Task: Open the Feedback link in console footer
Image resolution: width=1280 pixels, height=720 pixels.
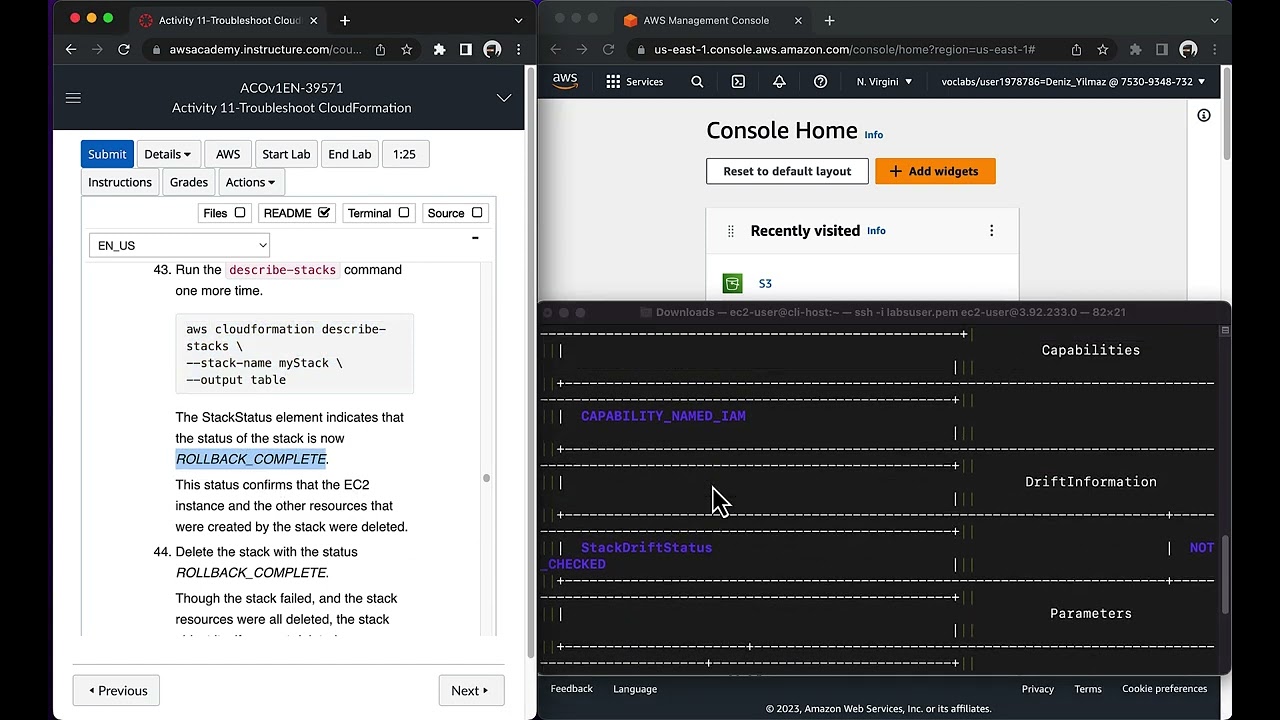Action: point(572,689)
